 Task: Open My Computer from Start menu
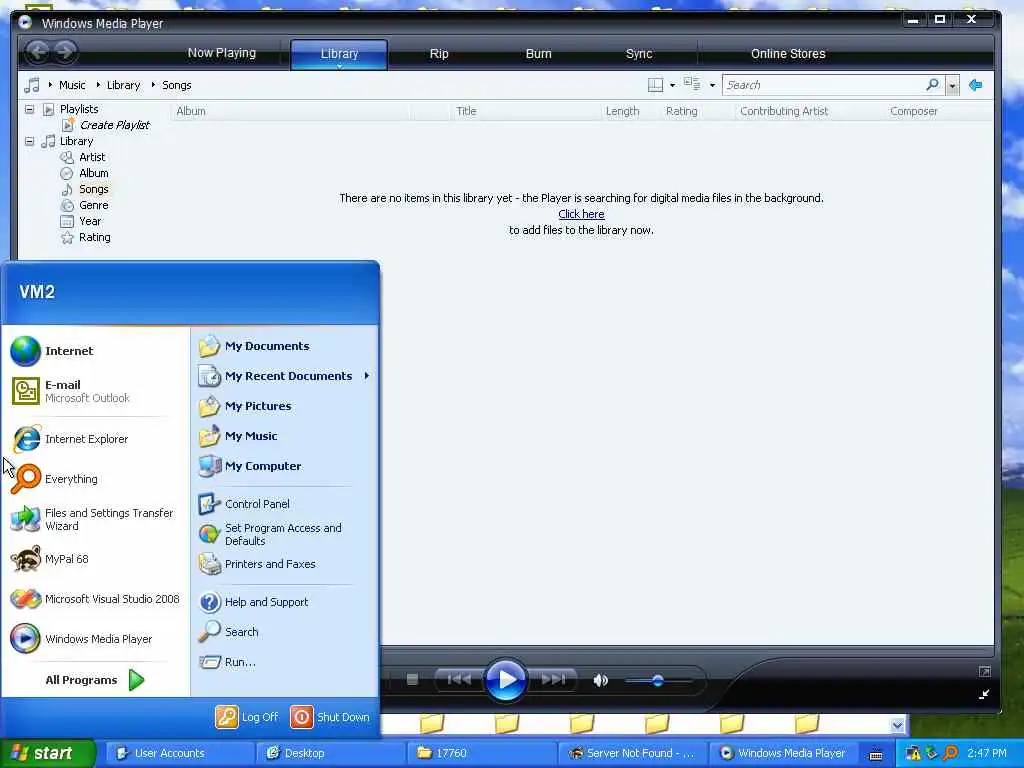point(284,466)
